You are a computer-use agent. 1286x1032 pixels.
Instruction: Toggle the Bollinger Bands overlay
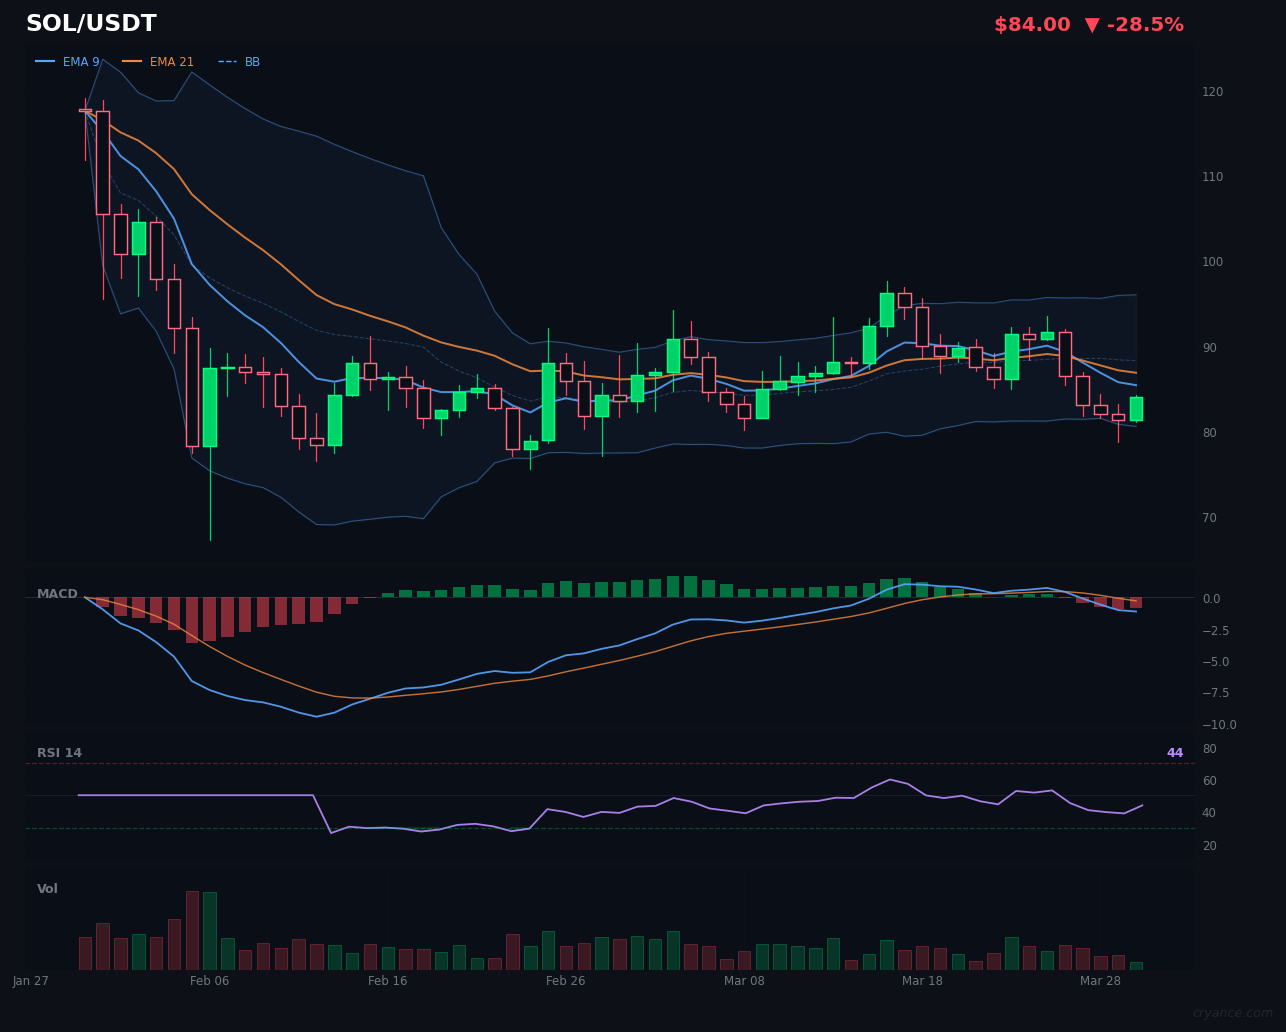pos(252,61)
